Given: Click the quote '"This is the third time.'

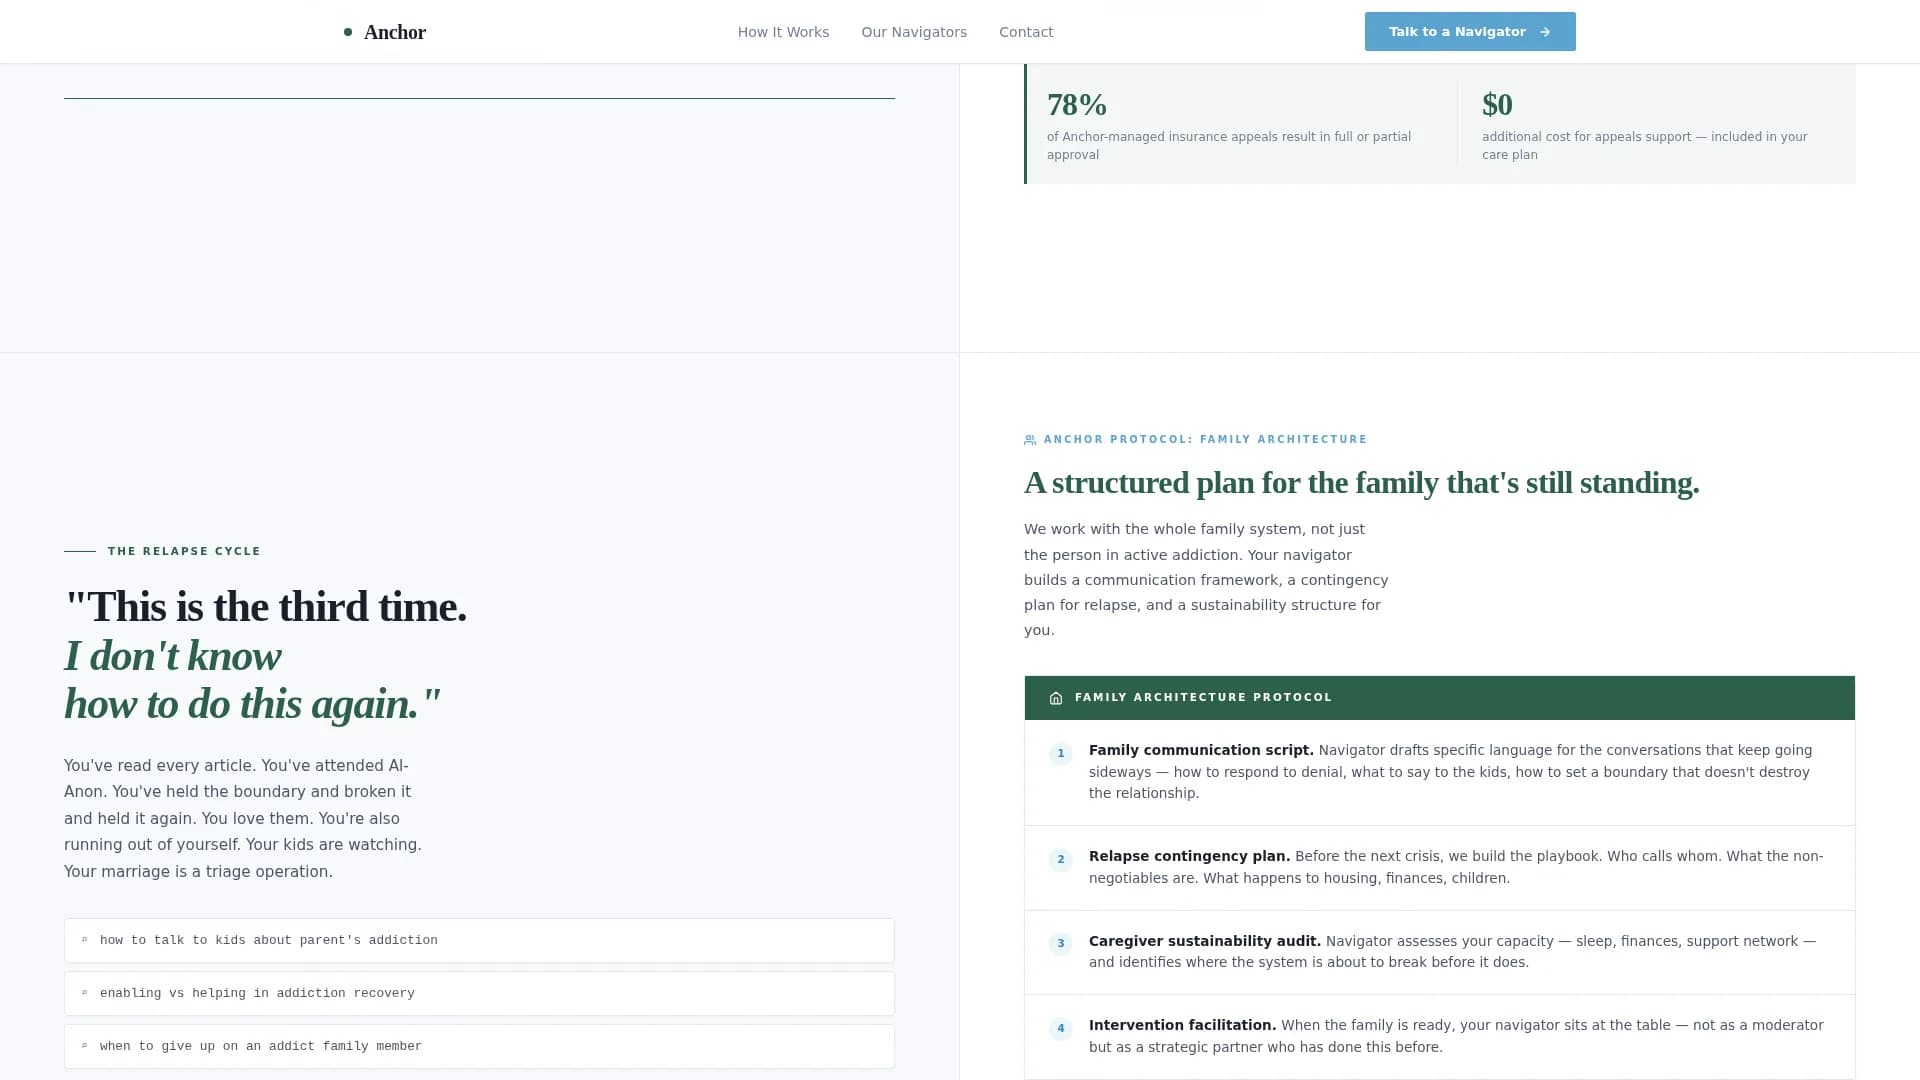Looking at the screenshot, I should [266, 607].
